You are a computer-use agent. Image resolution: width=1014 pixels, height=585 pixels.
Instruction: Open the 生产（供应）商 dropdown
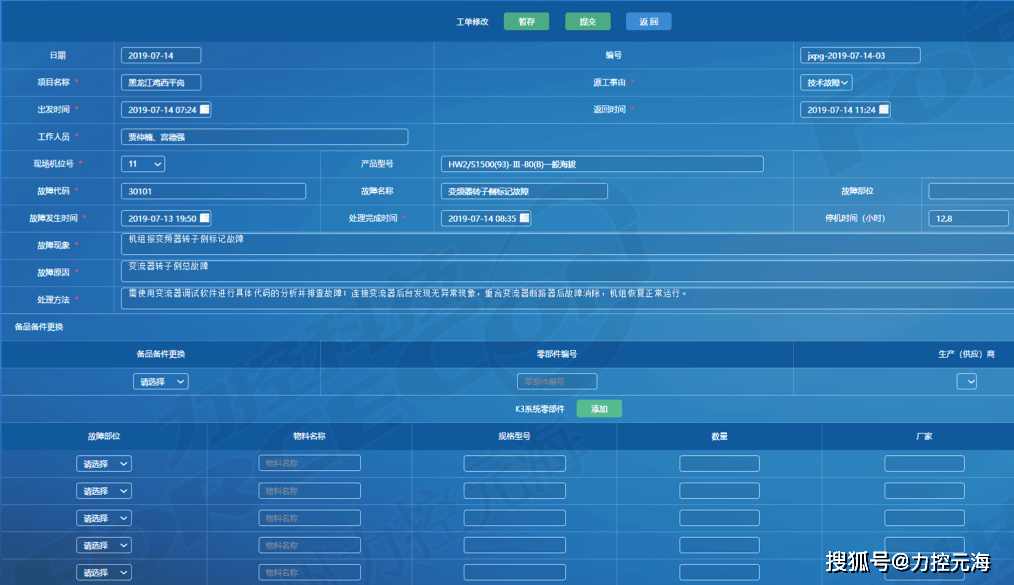point(967,381)
